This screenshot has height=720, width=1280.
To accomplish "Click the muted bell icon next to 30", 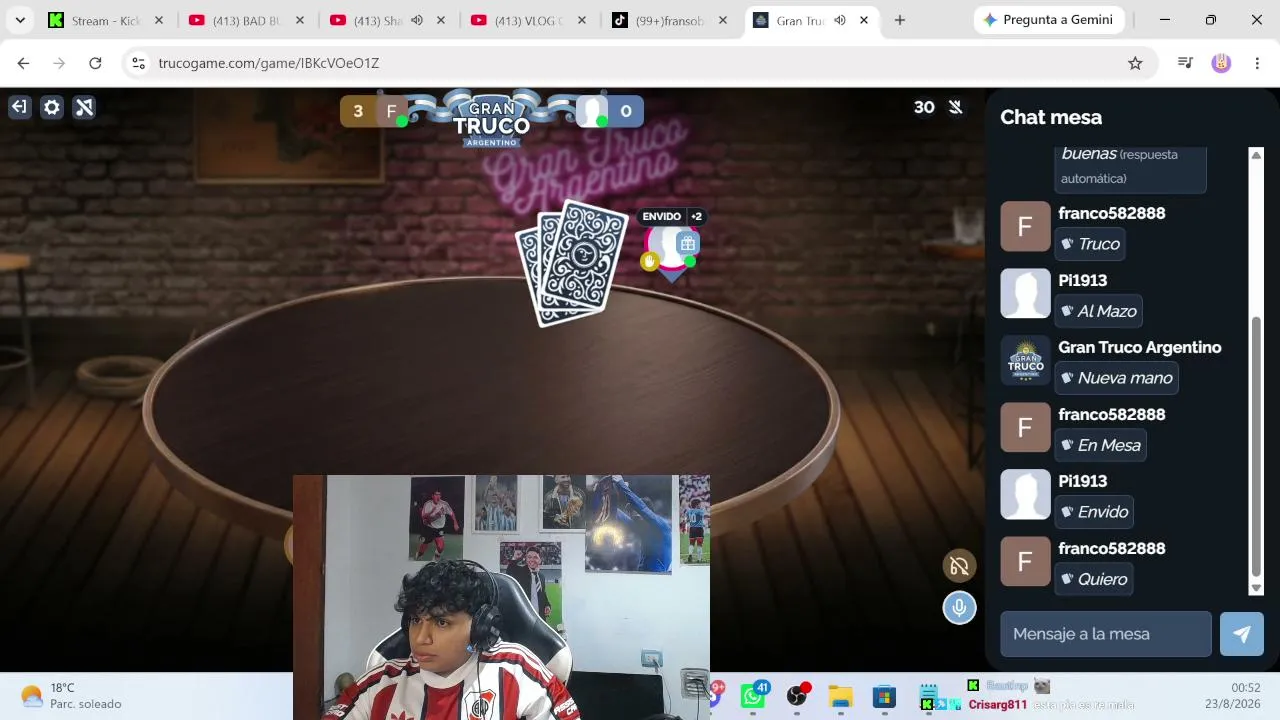I will click(956, 107).
